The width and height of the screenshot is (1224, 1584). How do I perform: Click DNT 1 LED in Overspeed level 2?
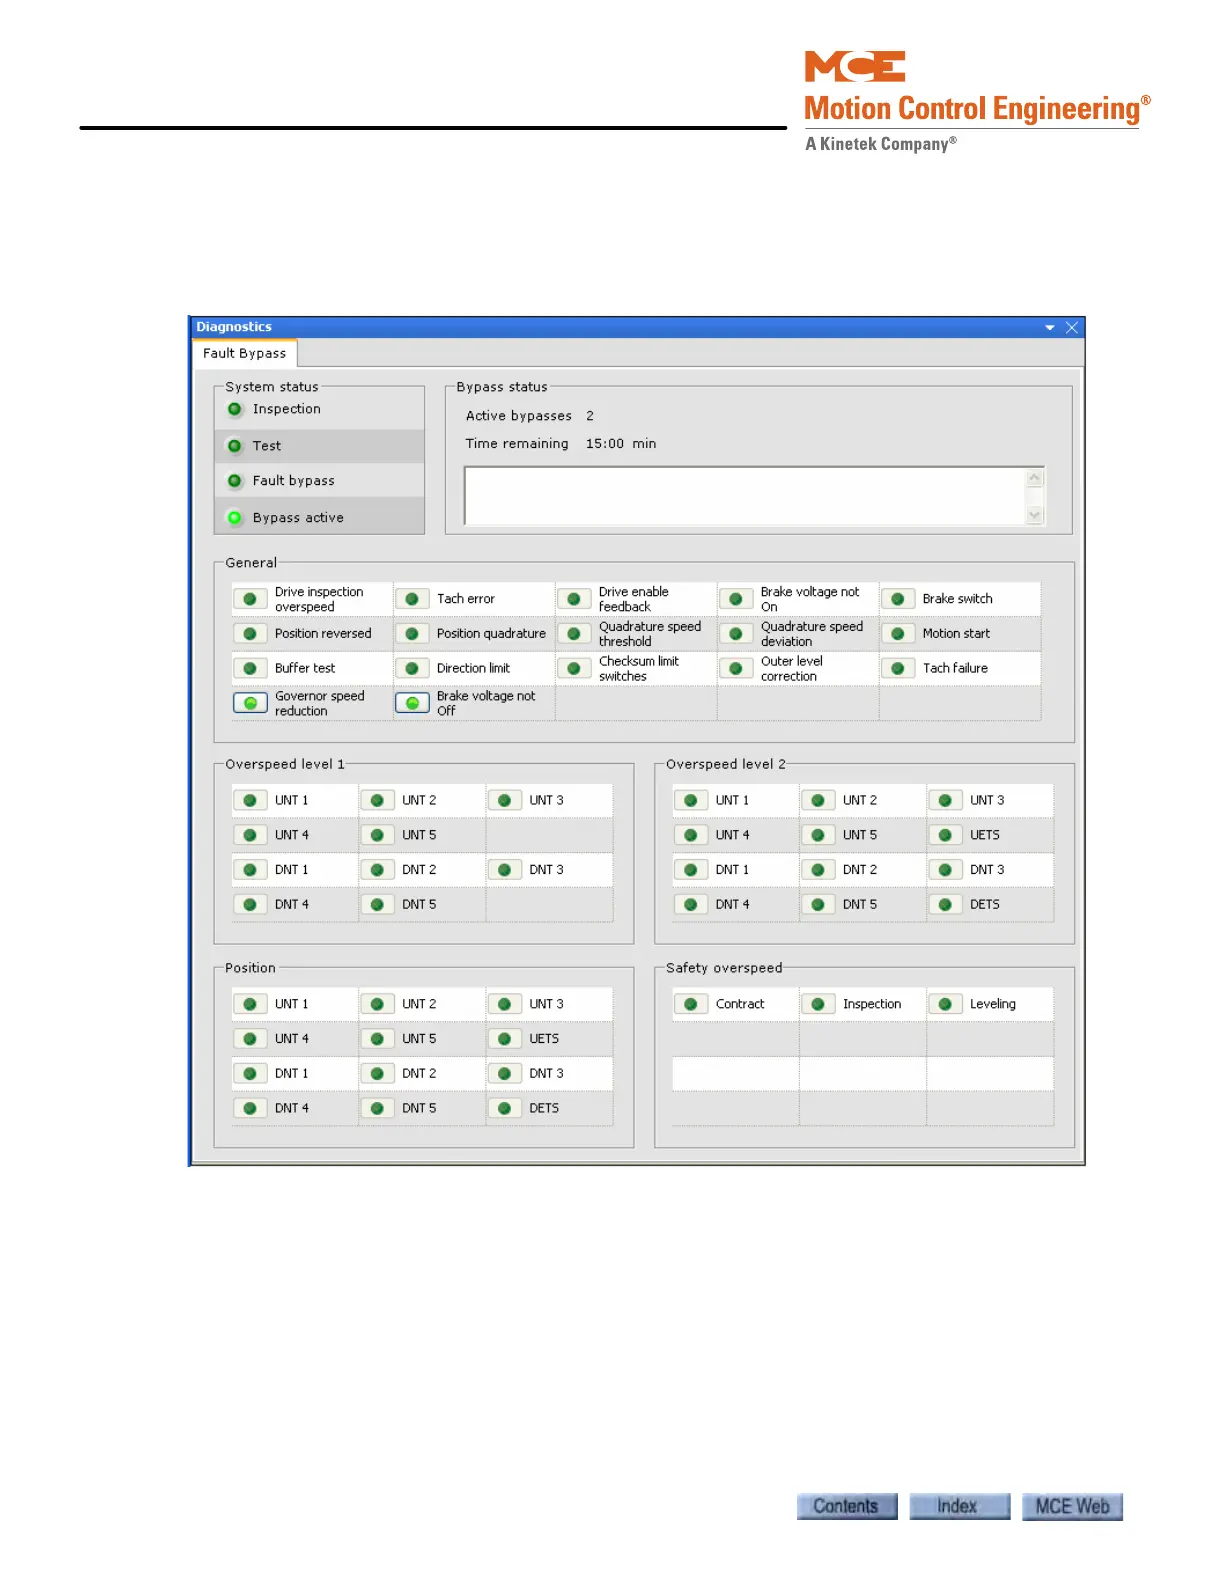coord(690,870)
